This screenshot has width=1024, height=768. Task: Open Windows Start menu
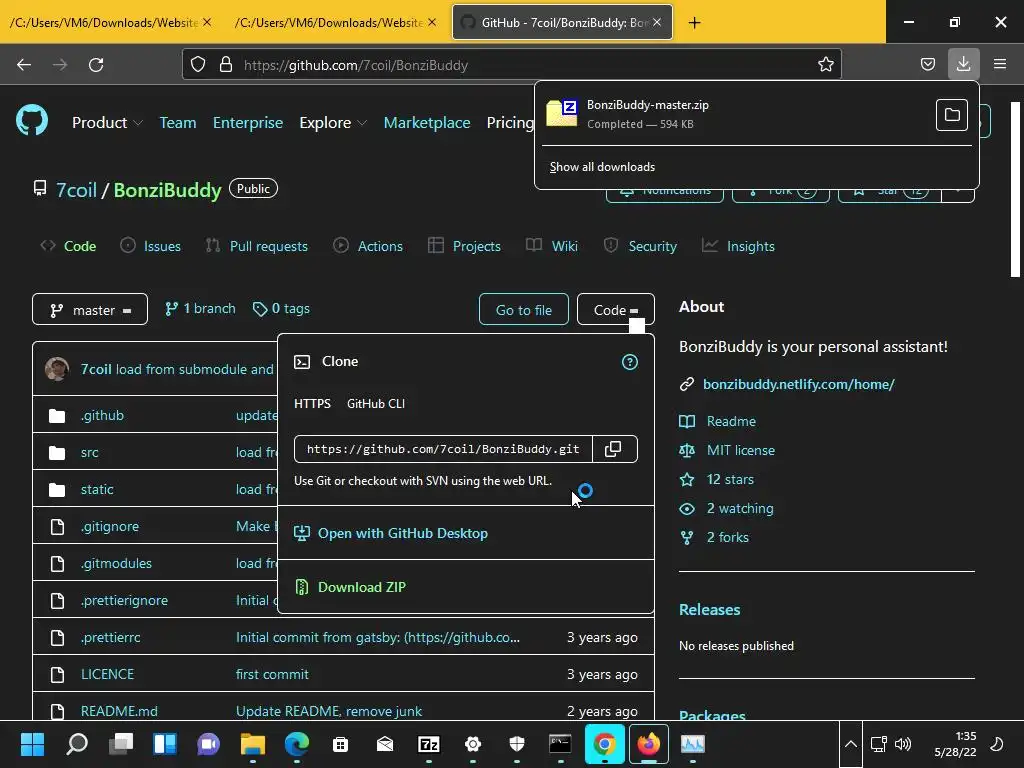(x=32, y=744)
